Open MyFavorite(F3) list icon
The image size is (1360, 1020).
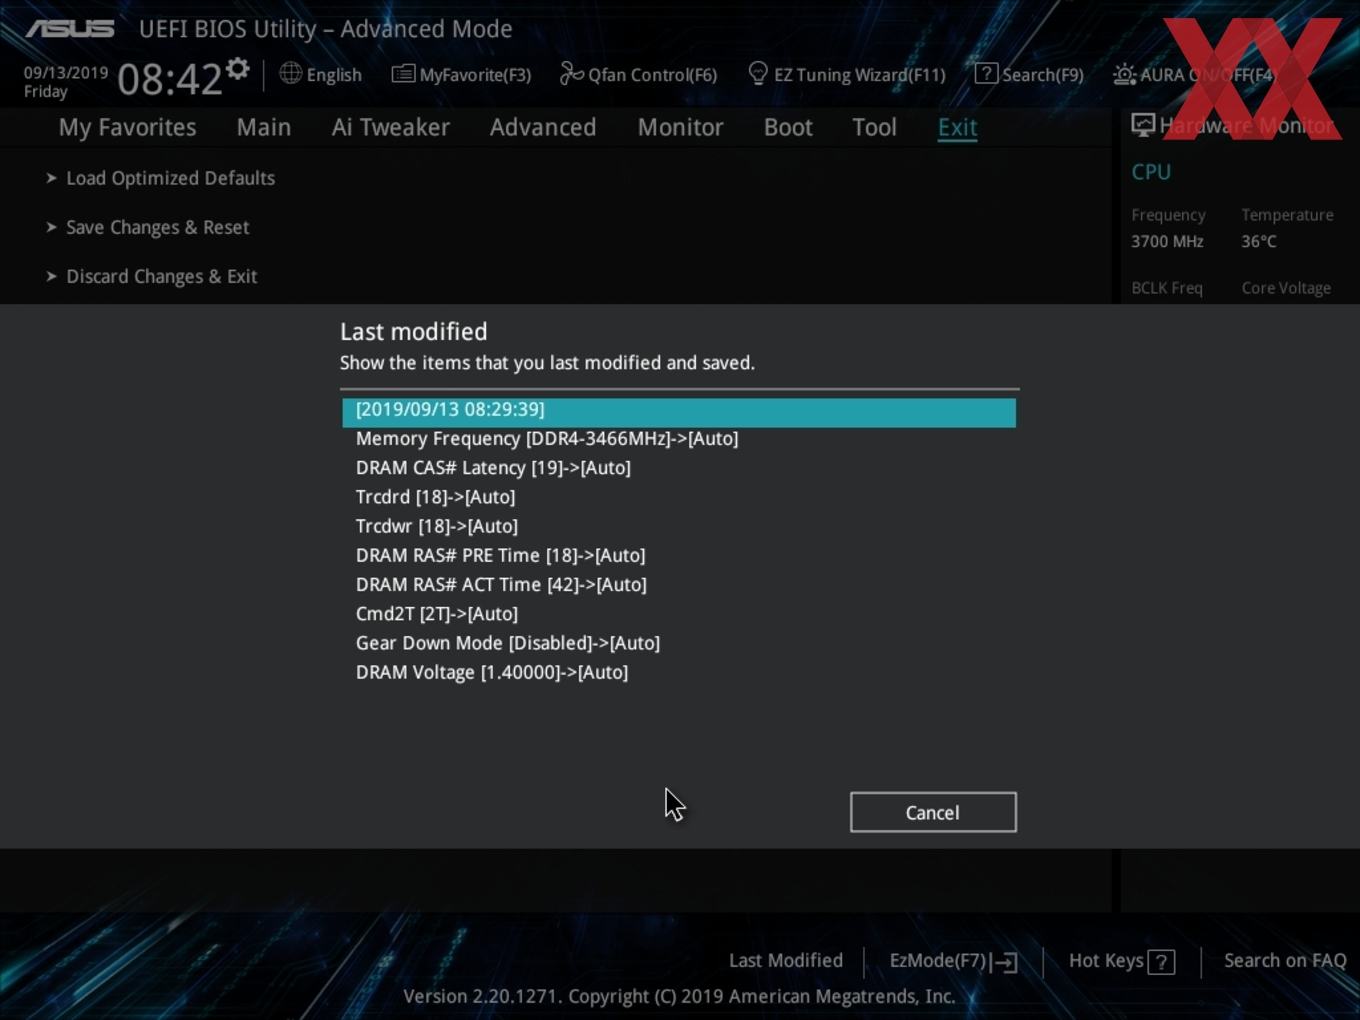point(403,74)
